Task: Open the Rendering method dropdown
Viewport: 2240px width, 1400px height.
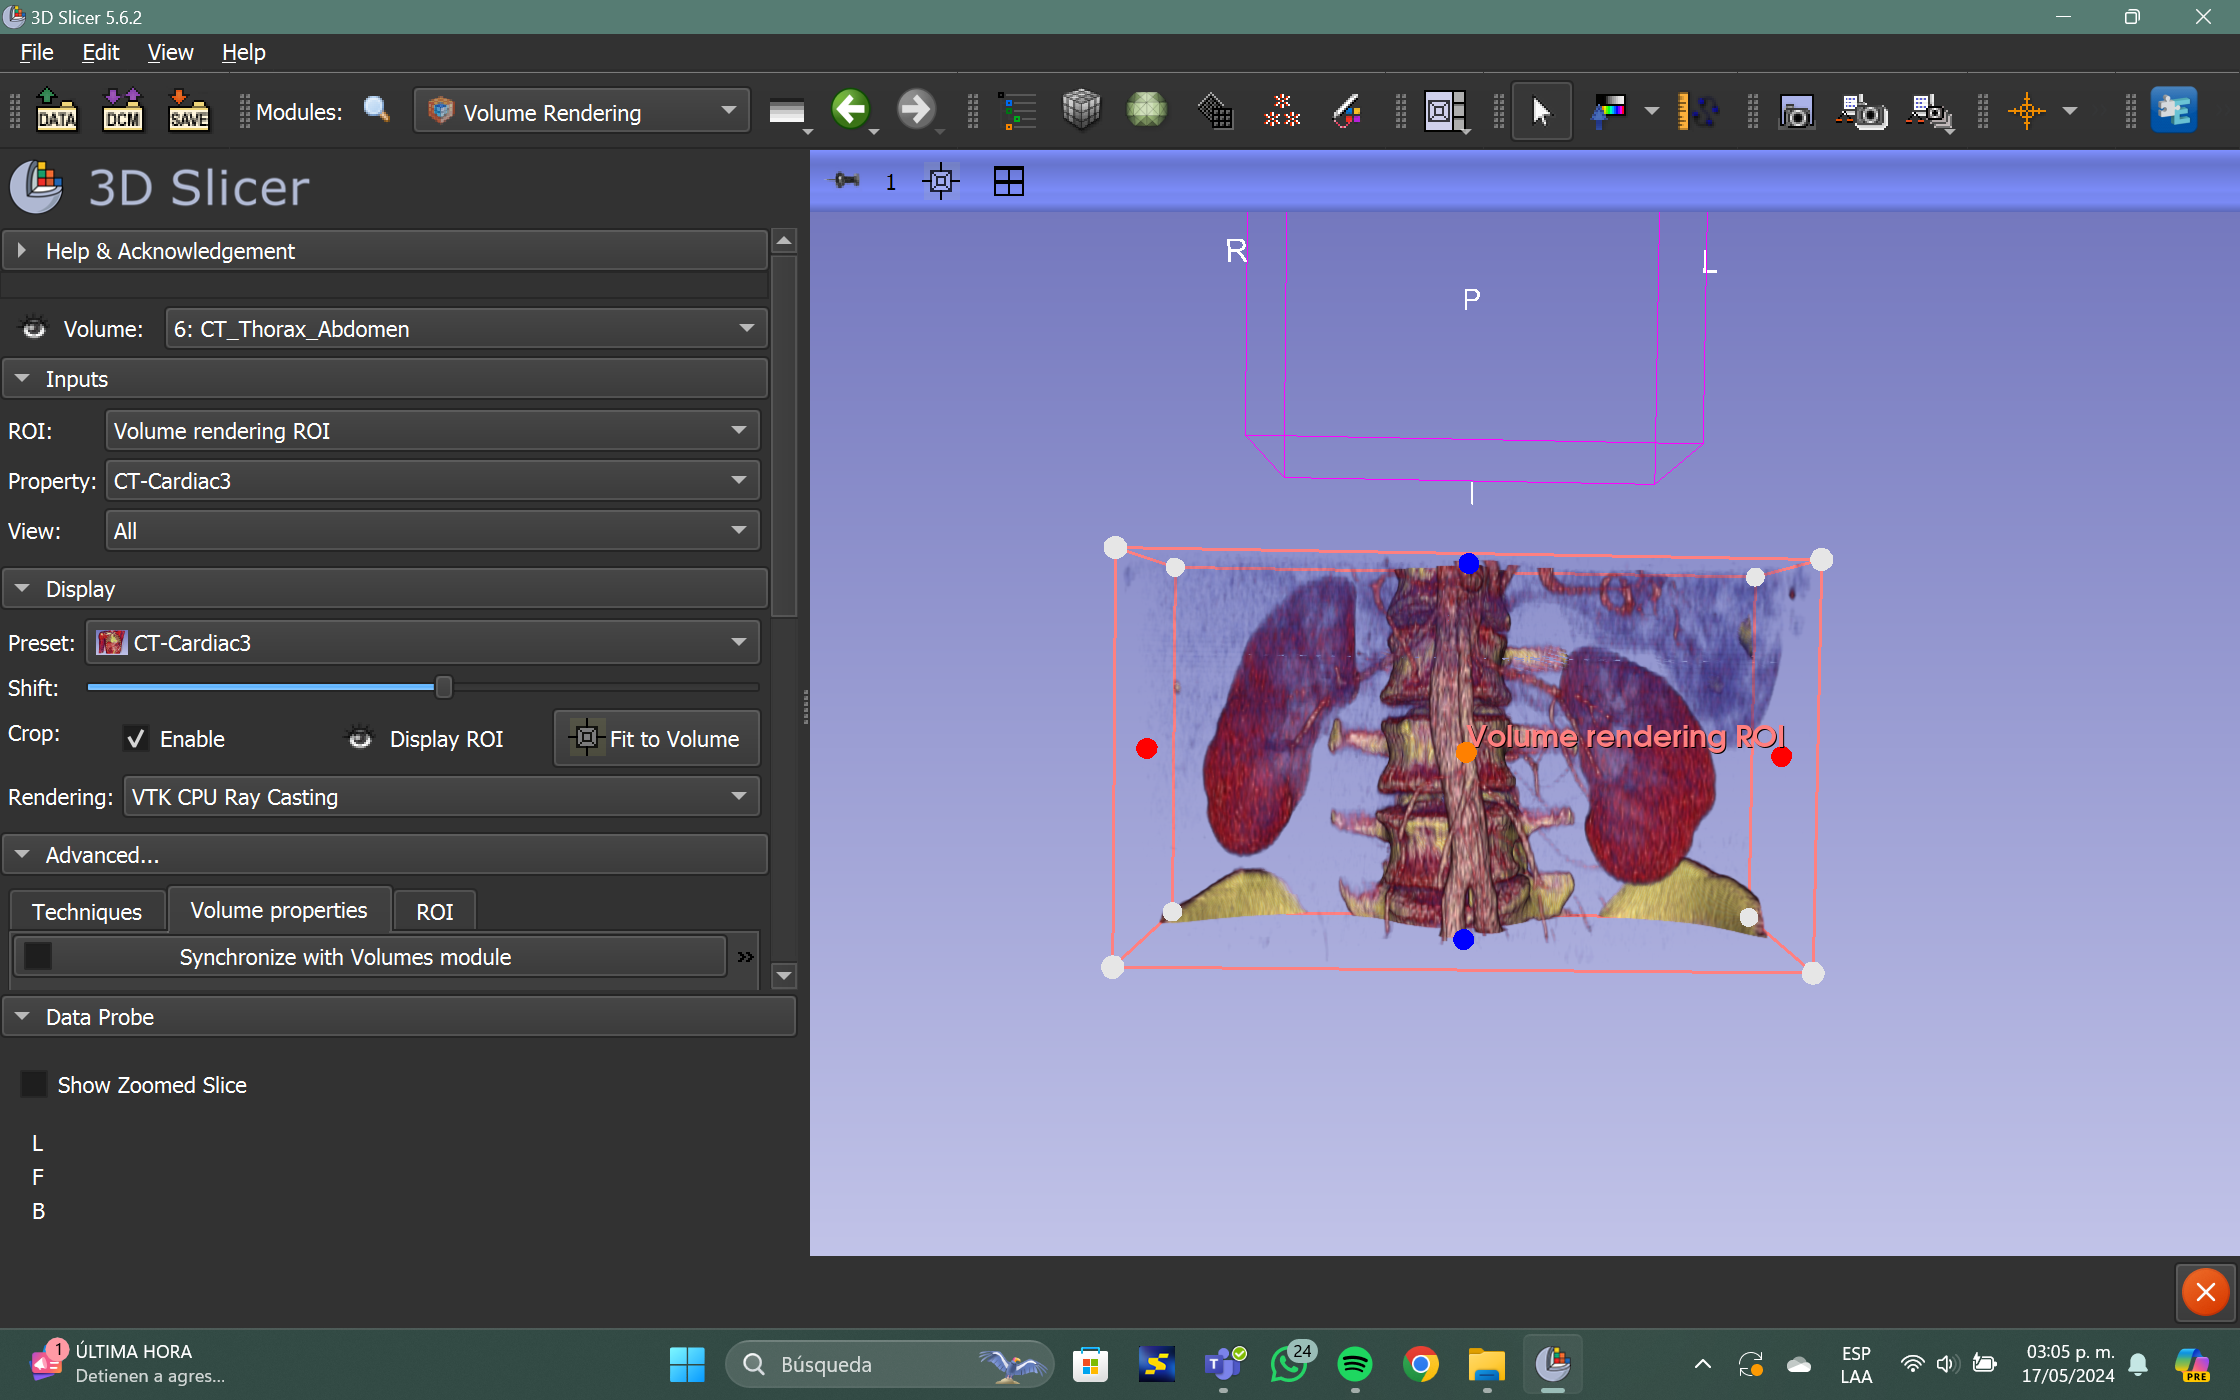Action: [440, 797]
